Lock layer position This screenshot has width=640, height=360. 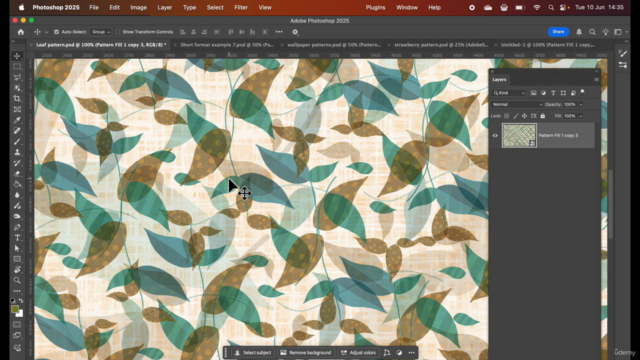tap(524, 116)
